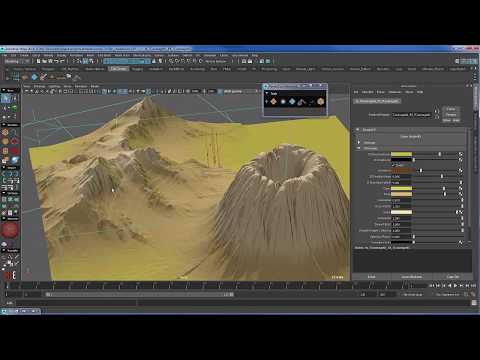
Task: Click the big red sphere icon in left toolbox
Action: pyautogui.click(x=10, y=230)
